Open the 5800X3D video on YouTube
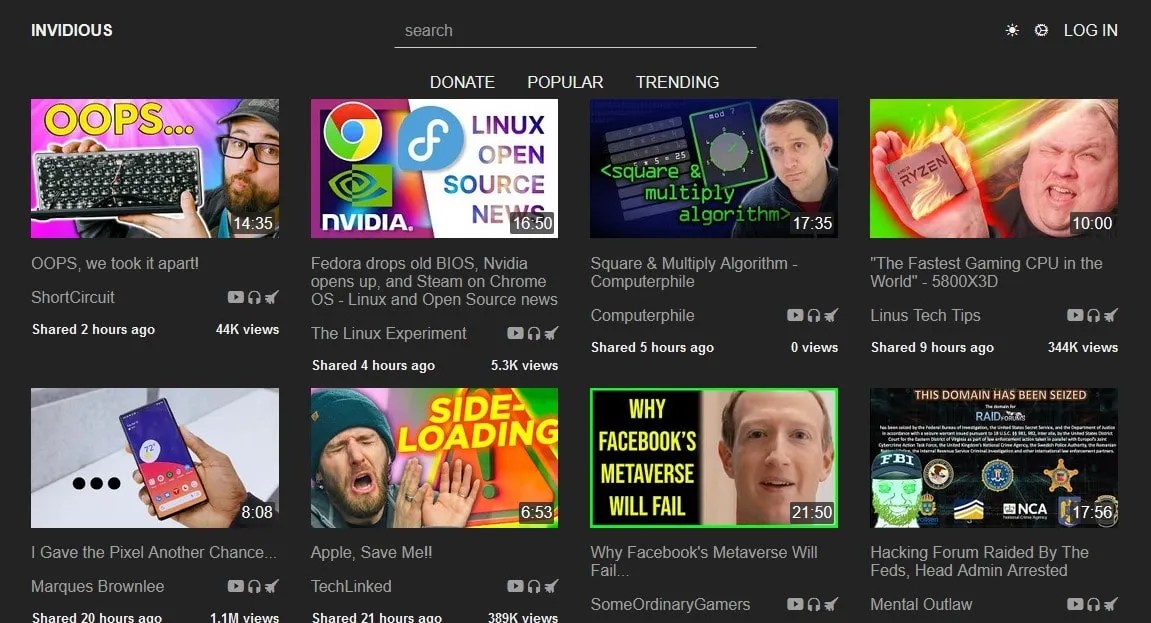Image resolution: width=1151 pixels, height=623 pixels. (x=1073, y=315)
